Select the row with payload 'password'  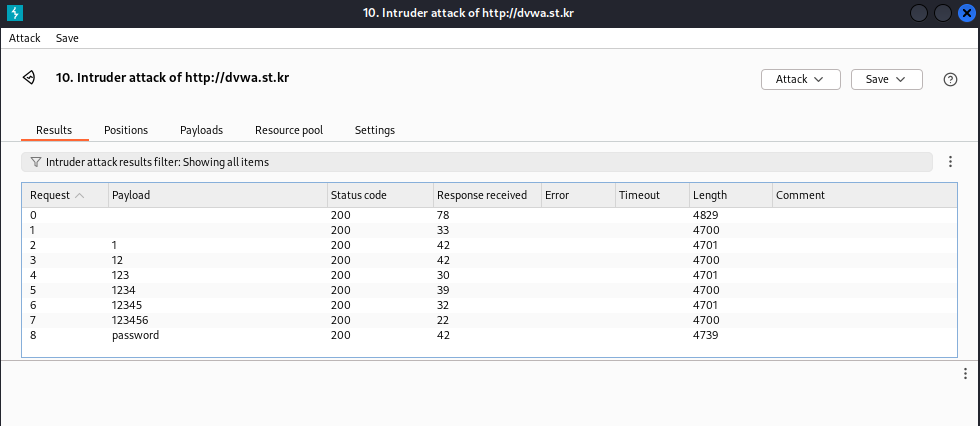(x=489, y=335)
